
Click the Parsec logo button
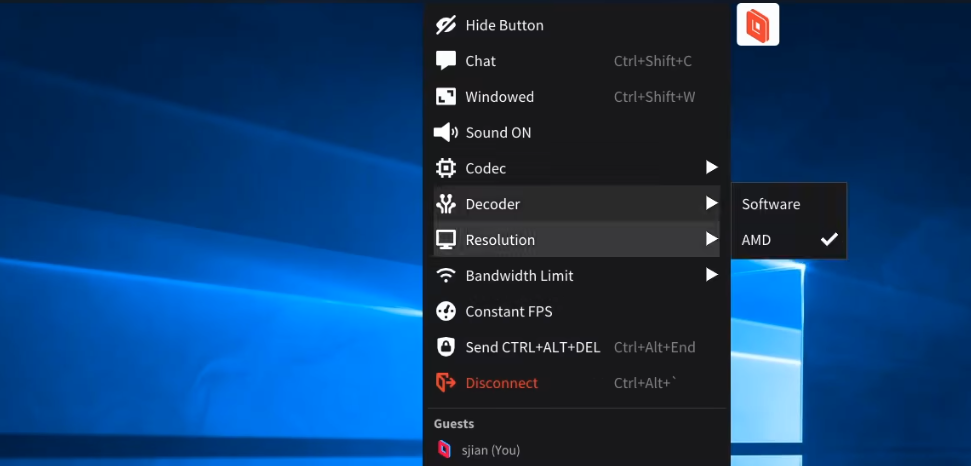click(x=757, y=25)
